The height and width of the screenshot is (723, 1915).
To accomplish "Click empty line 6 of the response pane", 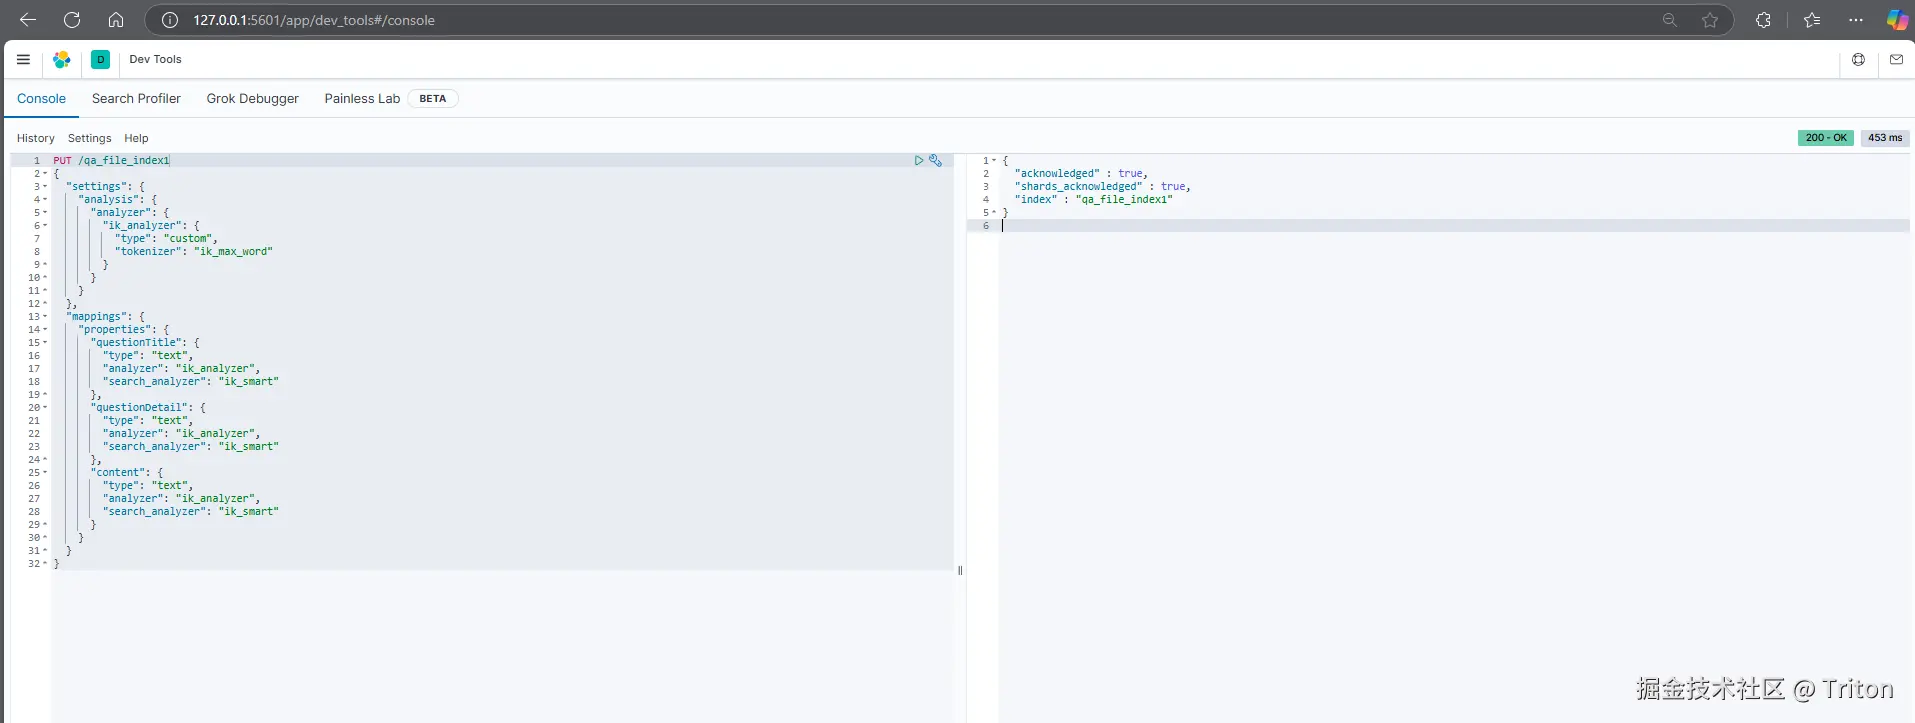I will click(1453, 226).
